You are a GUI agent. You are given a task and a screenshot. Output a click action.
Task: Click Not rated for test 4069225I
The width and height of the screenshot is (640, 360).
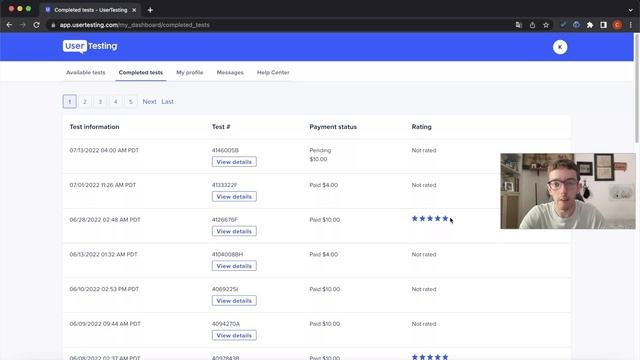pyautogui.click(x=424, y=289)
